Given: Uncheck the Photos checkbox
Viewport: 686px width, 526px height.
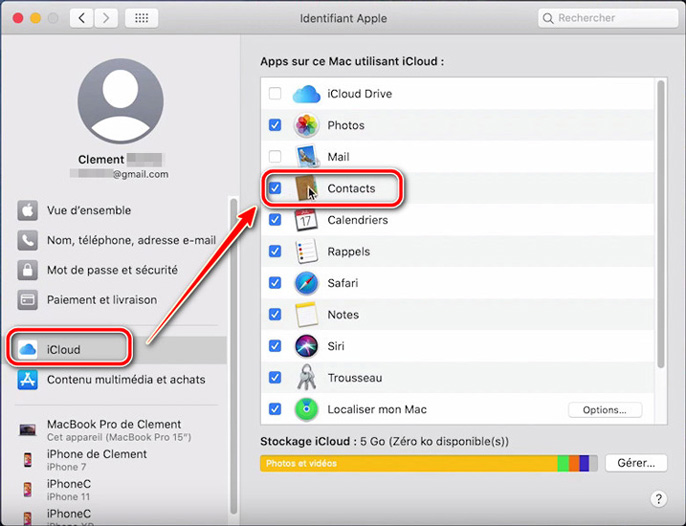Looking at the screenshot, I should (275, 125).
